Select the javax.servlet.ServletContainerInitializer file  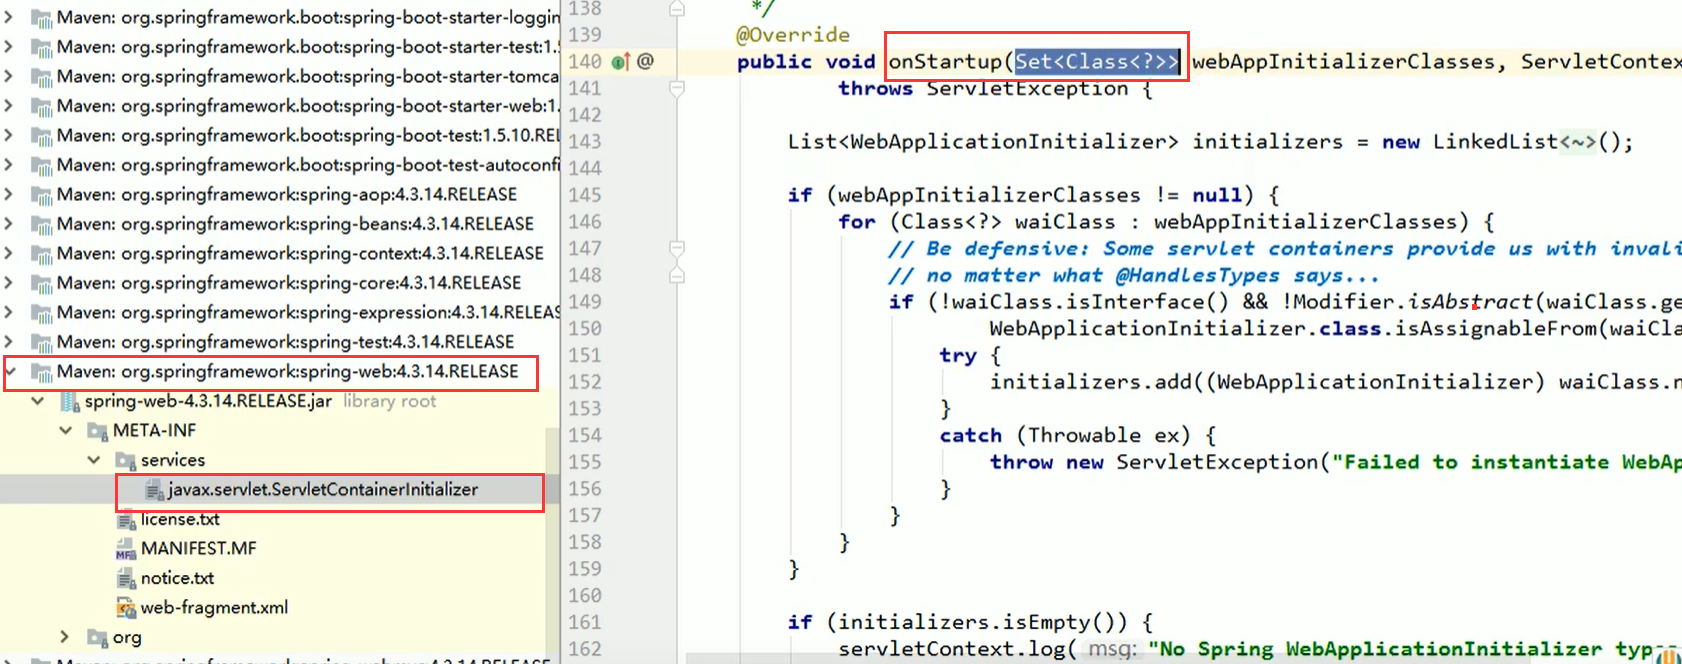(323, 490)
